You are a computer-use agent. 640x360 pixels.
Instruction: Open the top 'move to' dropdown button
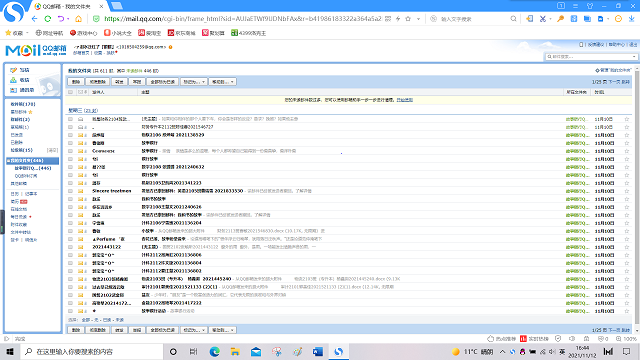pos(222,82)
